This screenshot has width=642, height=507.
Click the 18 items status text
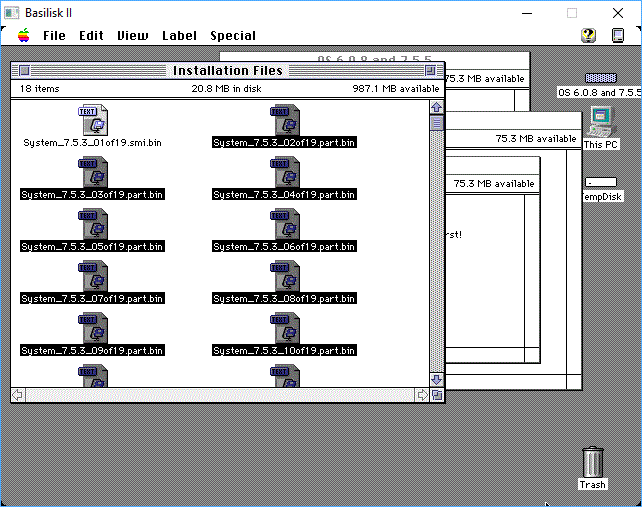(40, 88)
